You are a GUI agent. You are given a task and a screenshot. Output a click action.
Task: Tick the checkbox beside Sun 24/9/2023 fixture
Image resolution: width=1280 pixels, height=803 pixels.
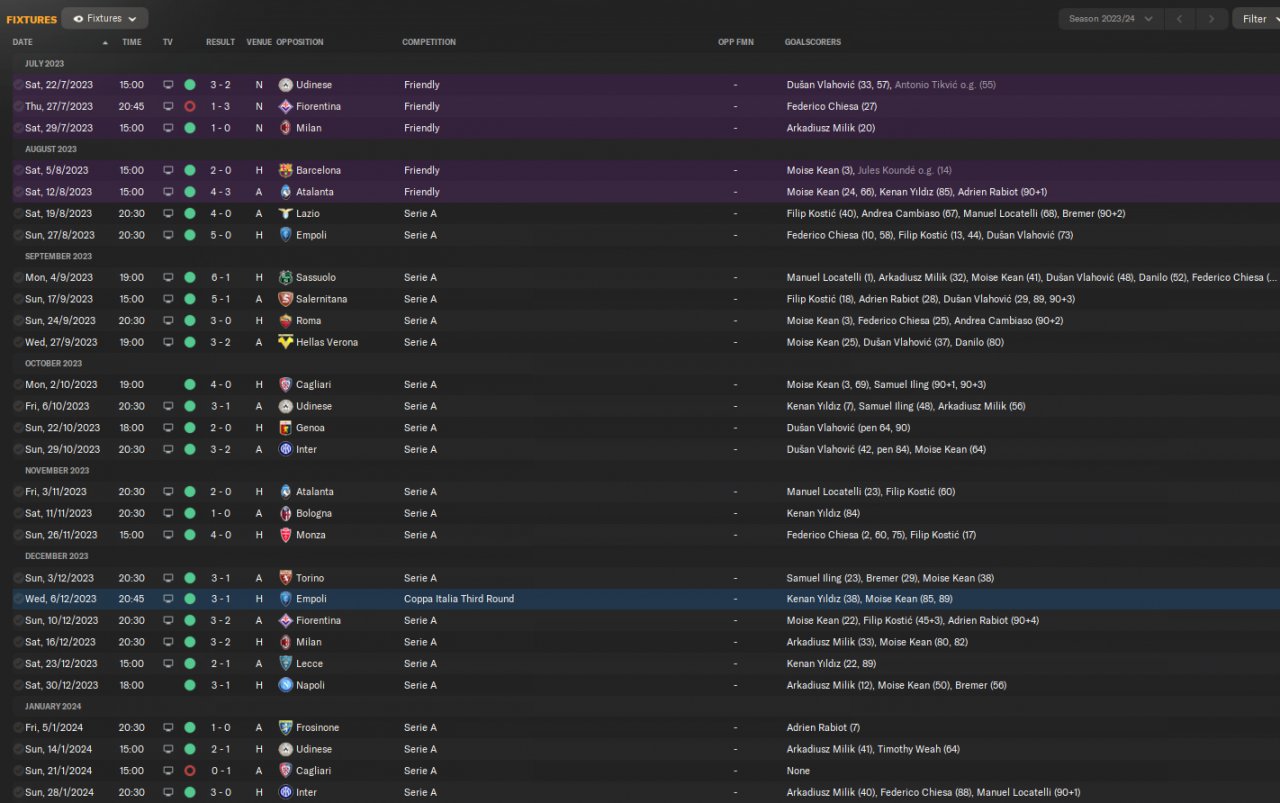point(18,321)
